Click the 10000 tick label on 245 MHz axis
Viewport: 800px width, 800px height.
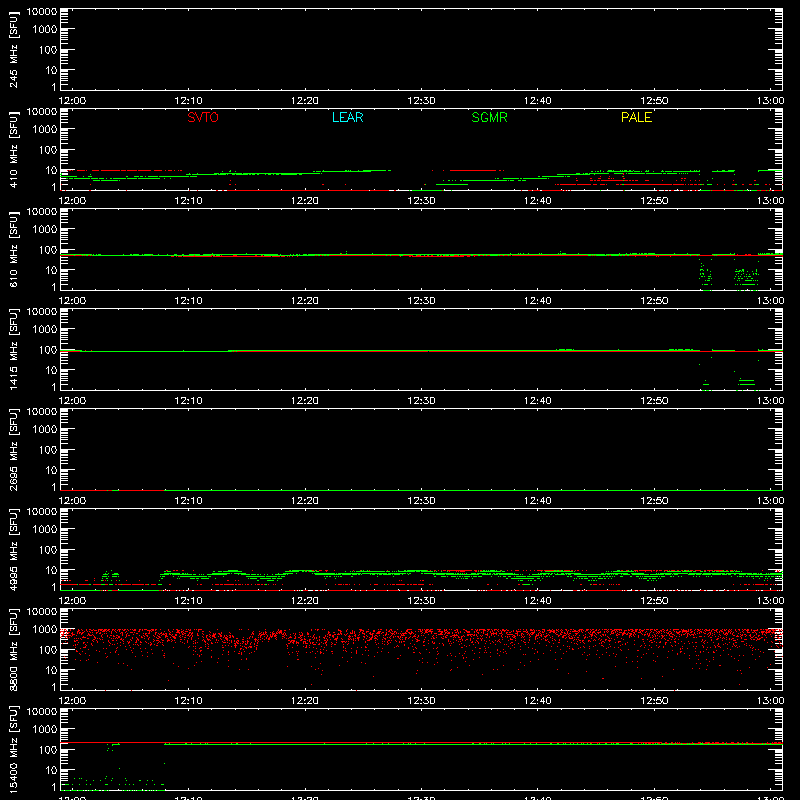[42, 12]
